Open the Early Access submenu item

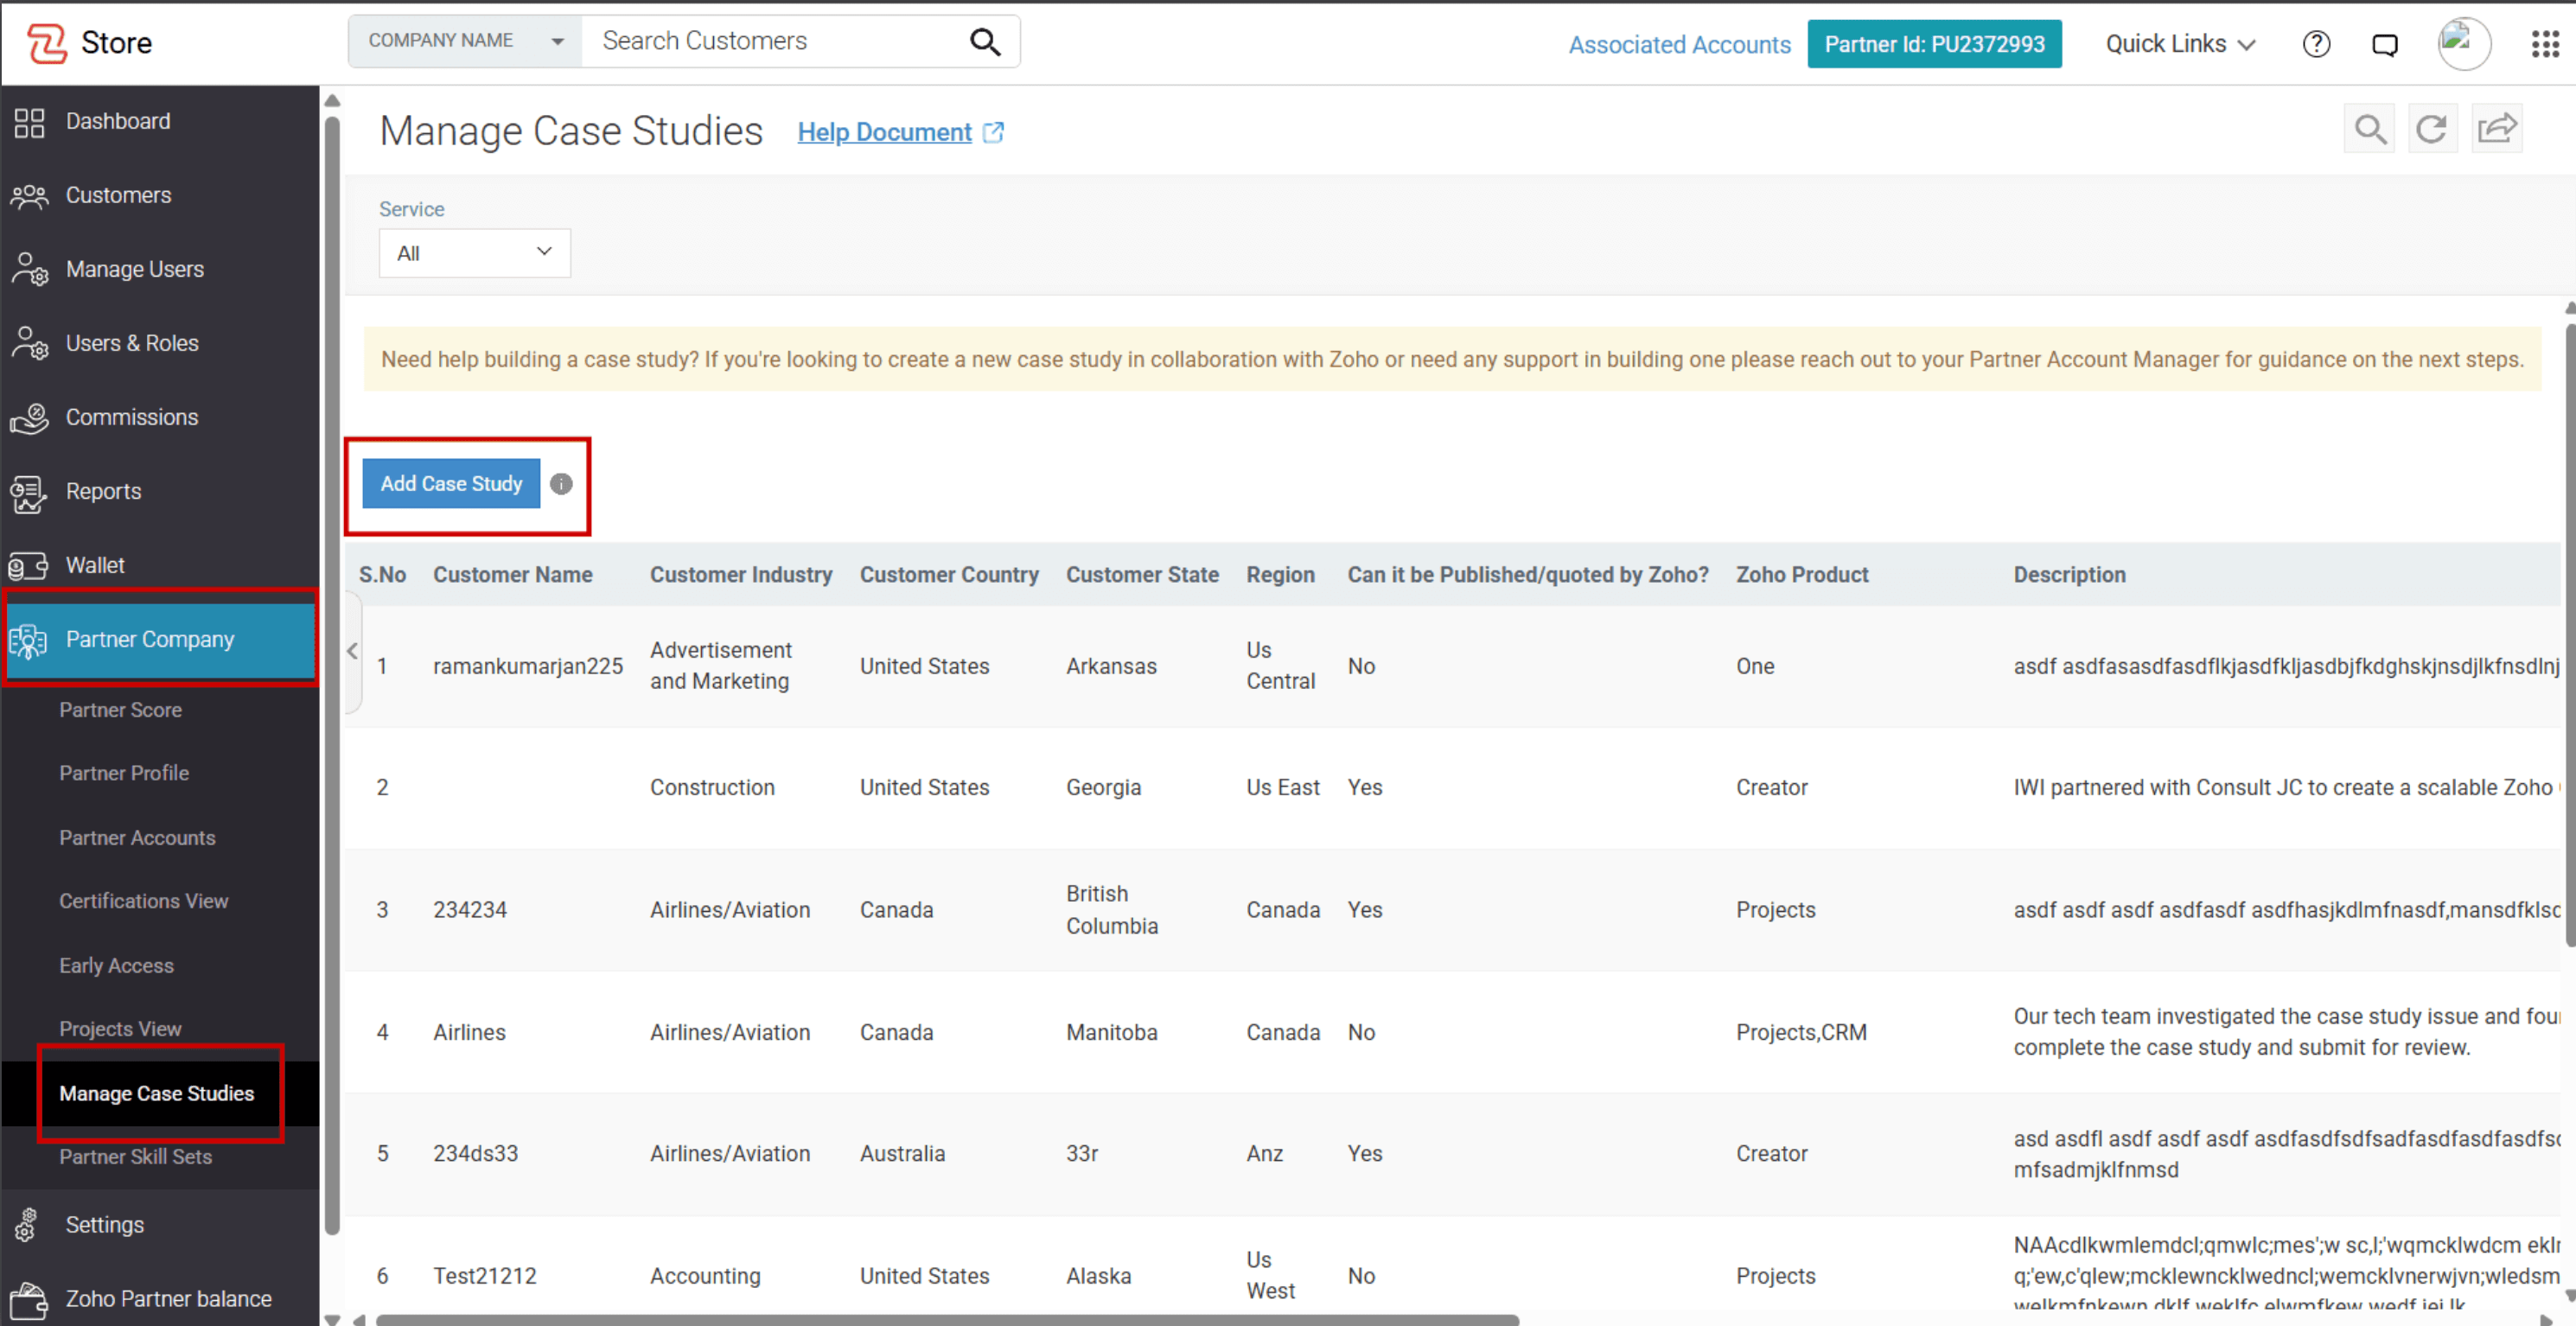pyautogui.click(x=116, y=966)
